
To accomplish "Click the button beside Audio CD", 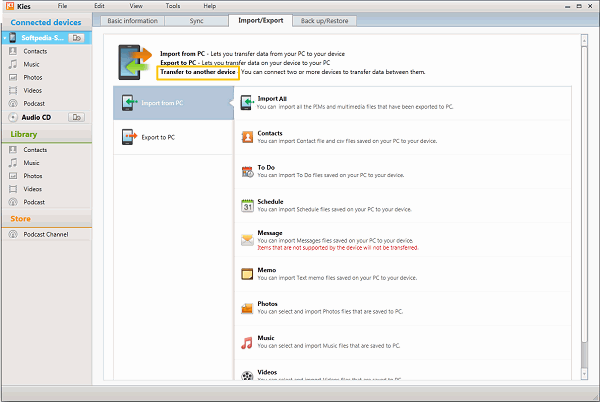I will 77,118.
